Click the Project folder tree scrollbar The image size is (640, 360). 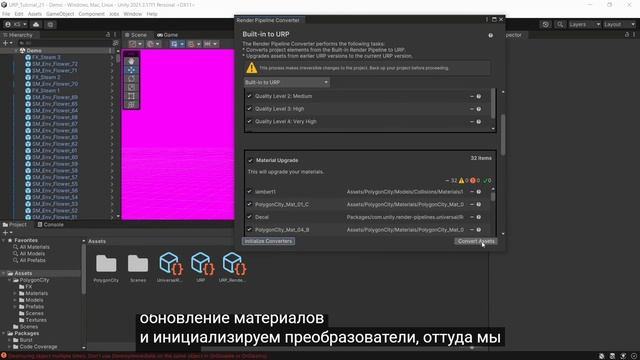(84, 269)
